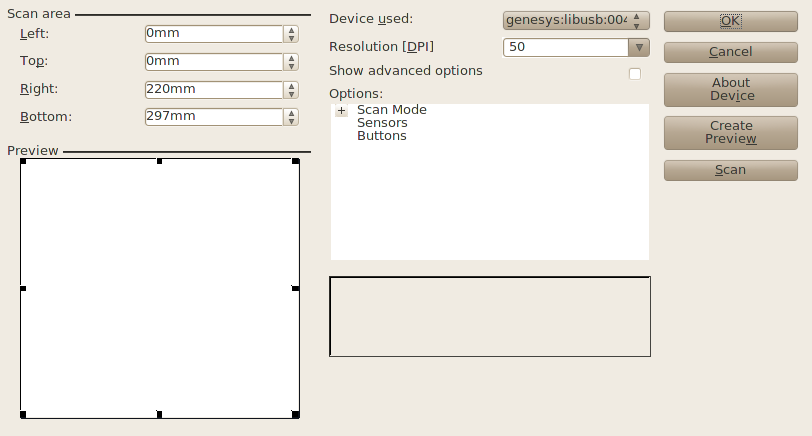
Task: Start scanning with the Scan button
Action: pos(731,170)
